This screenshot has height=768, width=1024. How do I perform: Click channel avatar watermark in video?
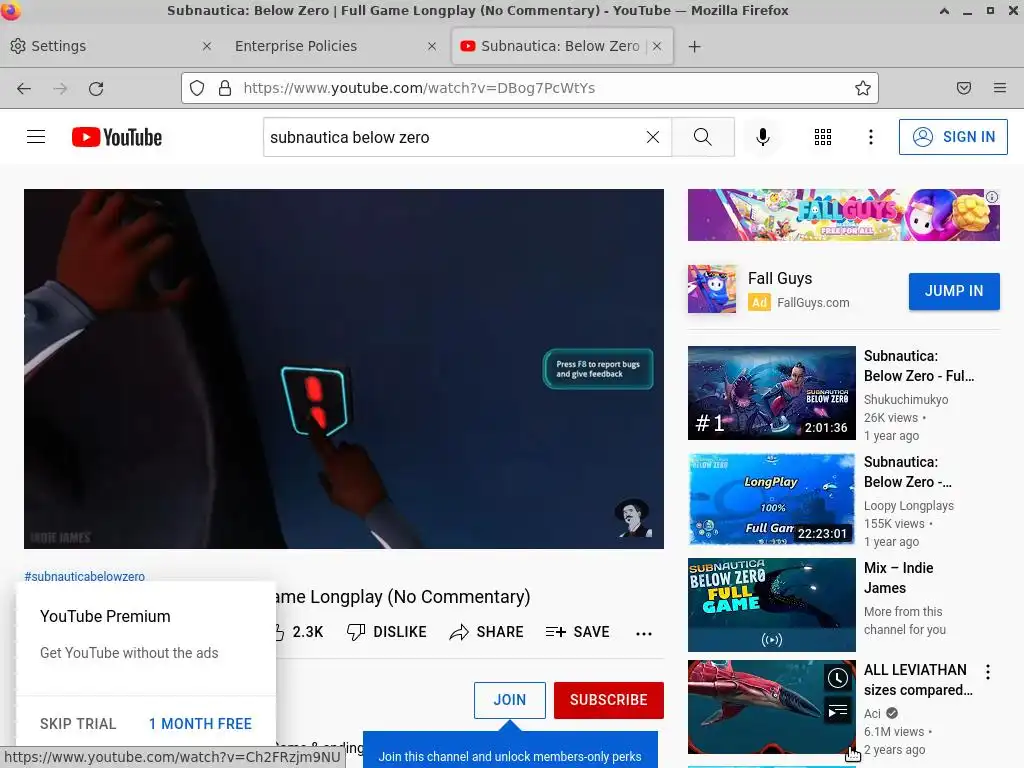632,518
